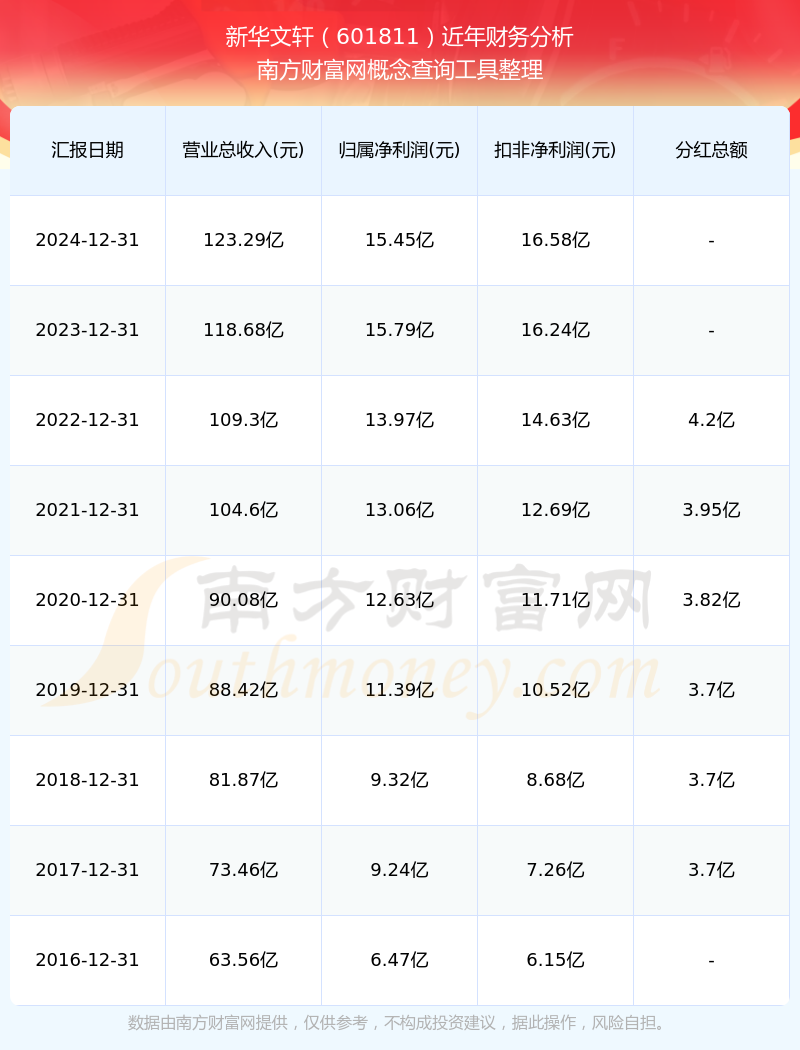Click the date cell 2016-12-31

point(88,960)
